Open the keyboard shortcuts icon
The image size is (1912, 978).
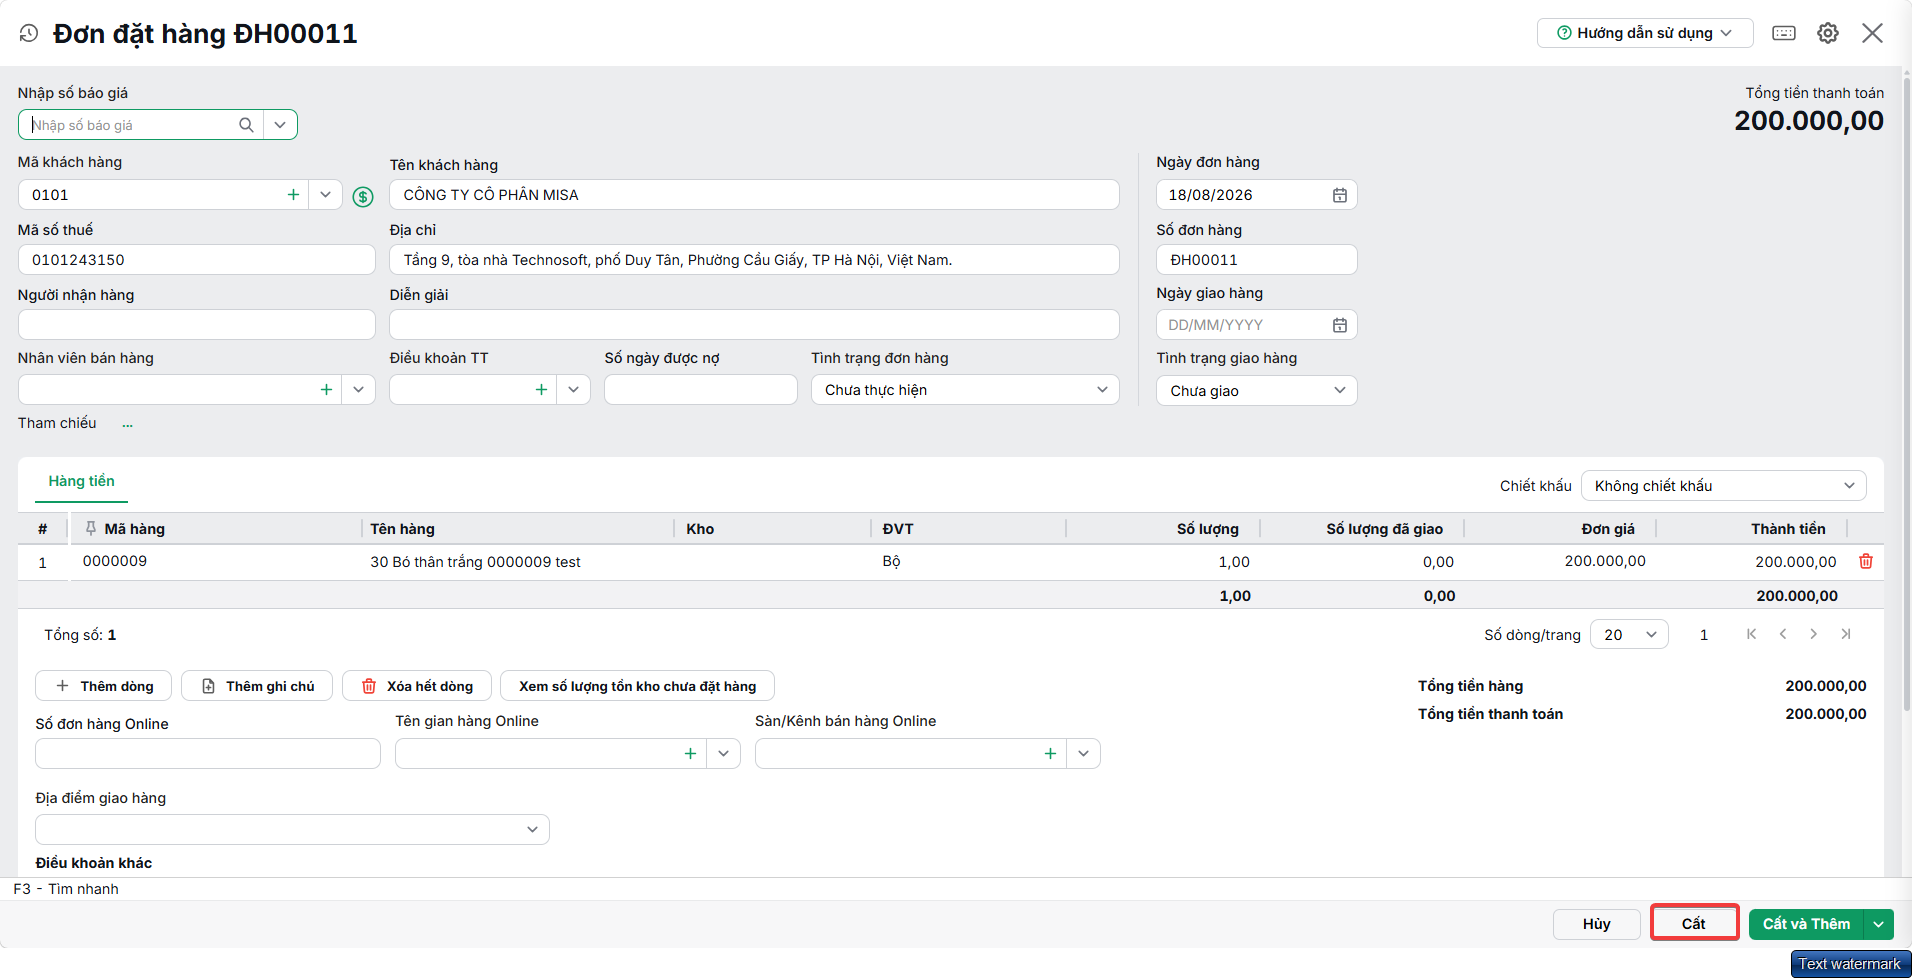[1784, 33]
